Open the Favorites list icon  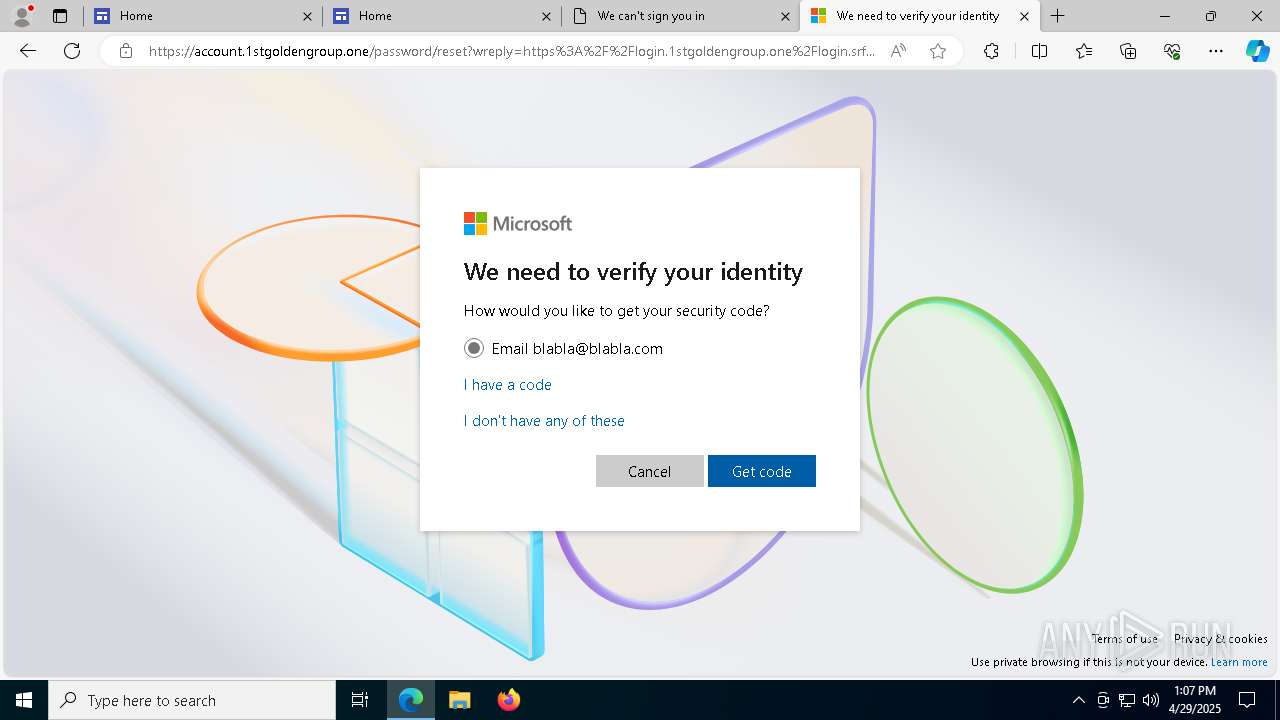1084,51
